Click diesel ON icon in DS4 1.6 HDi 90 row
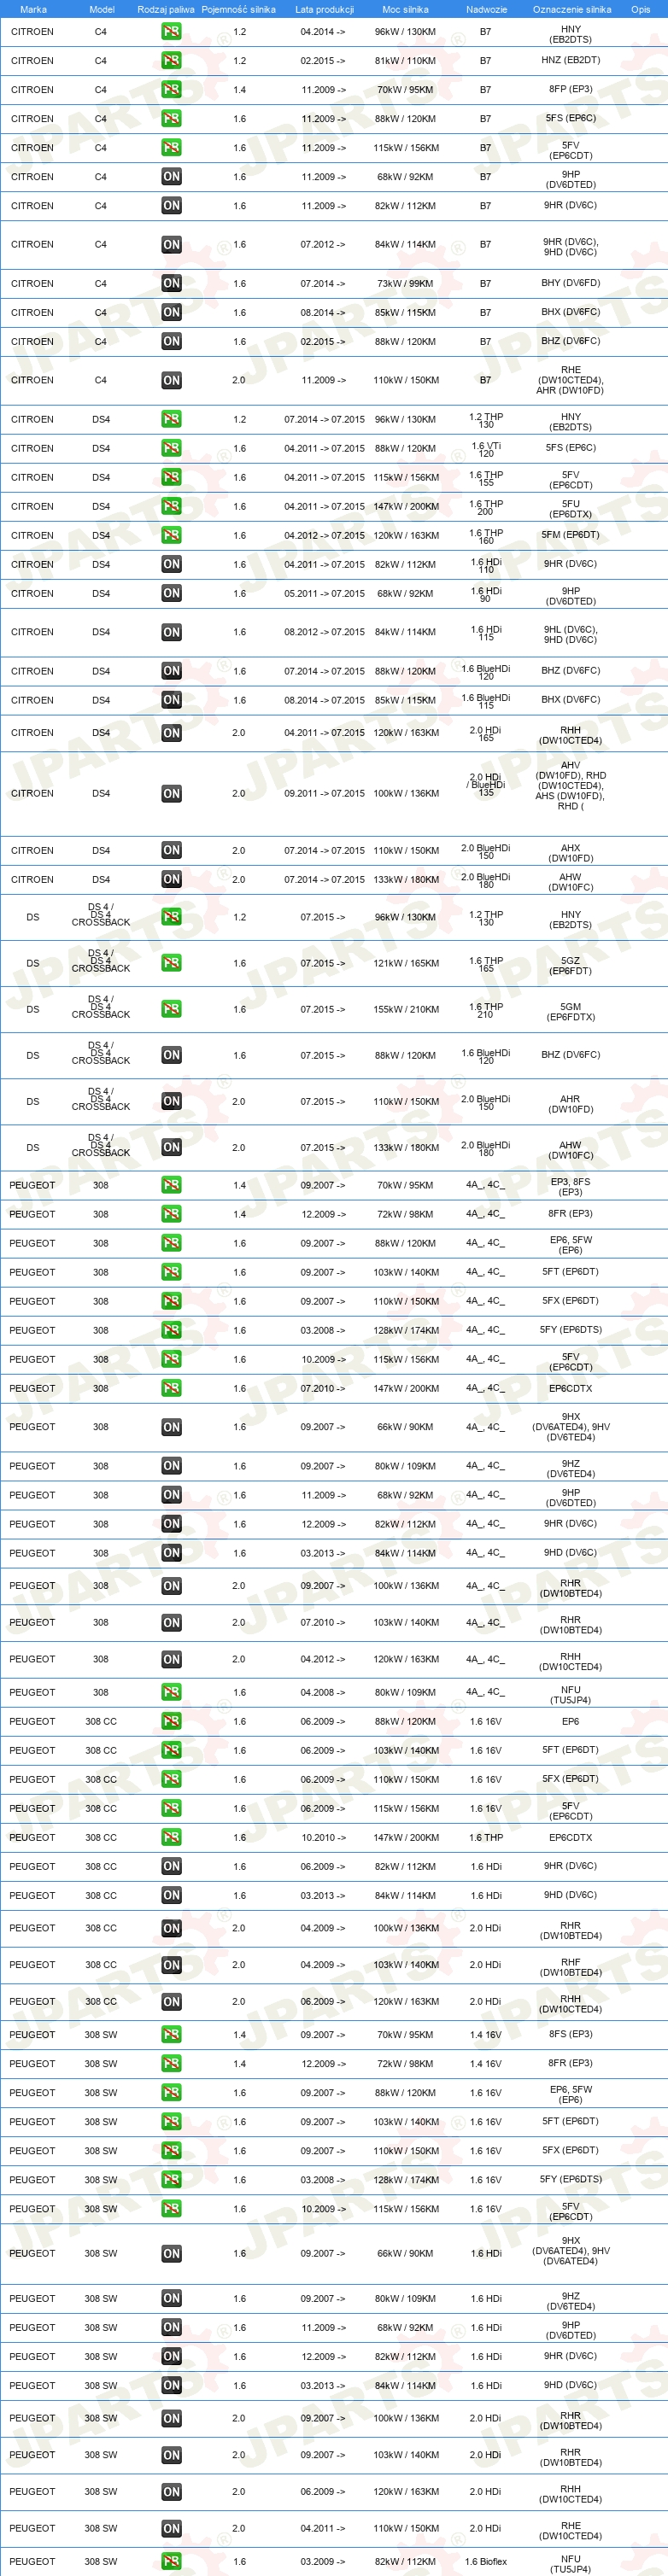Viewport: 668px width, 2576px height. (x=171, y=593)
